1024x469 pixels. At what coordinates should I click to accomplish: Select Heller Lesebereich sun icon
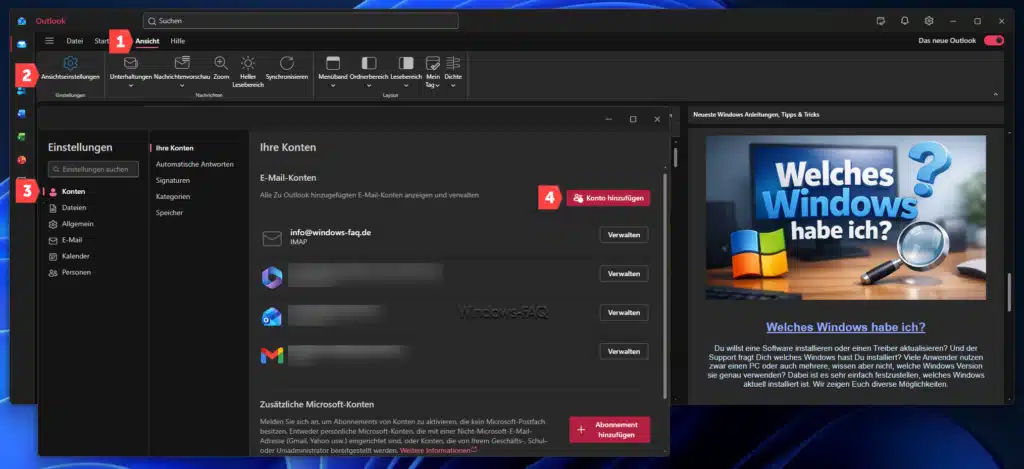click(x=247, y=63)
